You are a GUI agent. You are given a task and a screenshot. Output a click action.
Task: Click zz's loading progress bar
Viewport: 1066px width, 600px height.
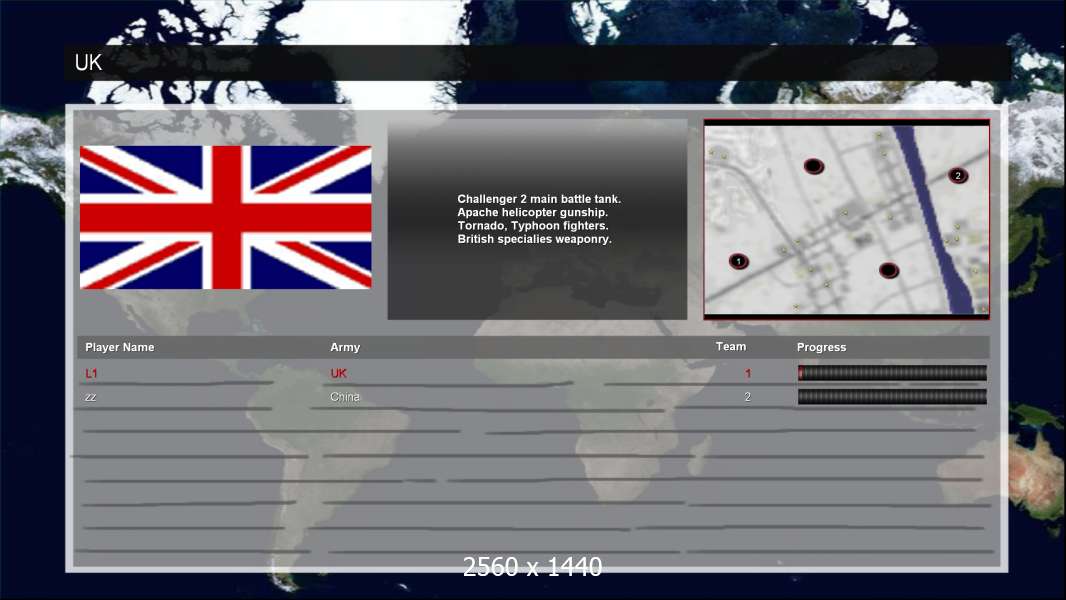(892, 397)
